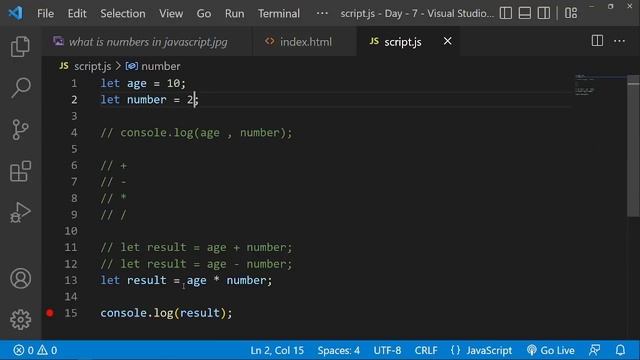
Task: Open the Terminal menu
Action: [279, 13]
